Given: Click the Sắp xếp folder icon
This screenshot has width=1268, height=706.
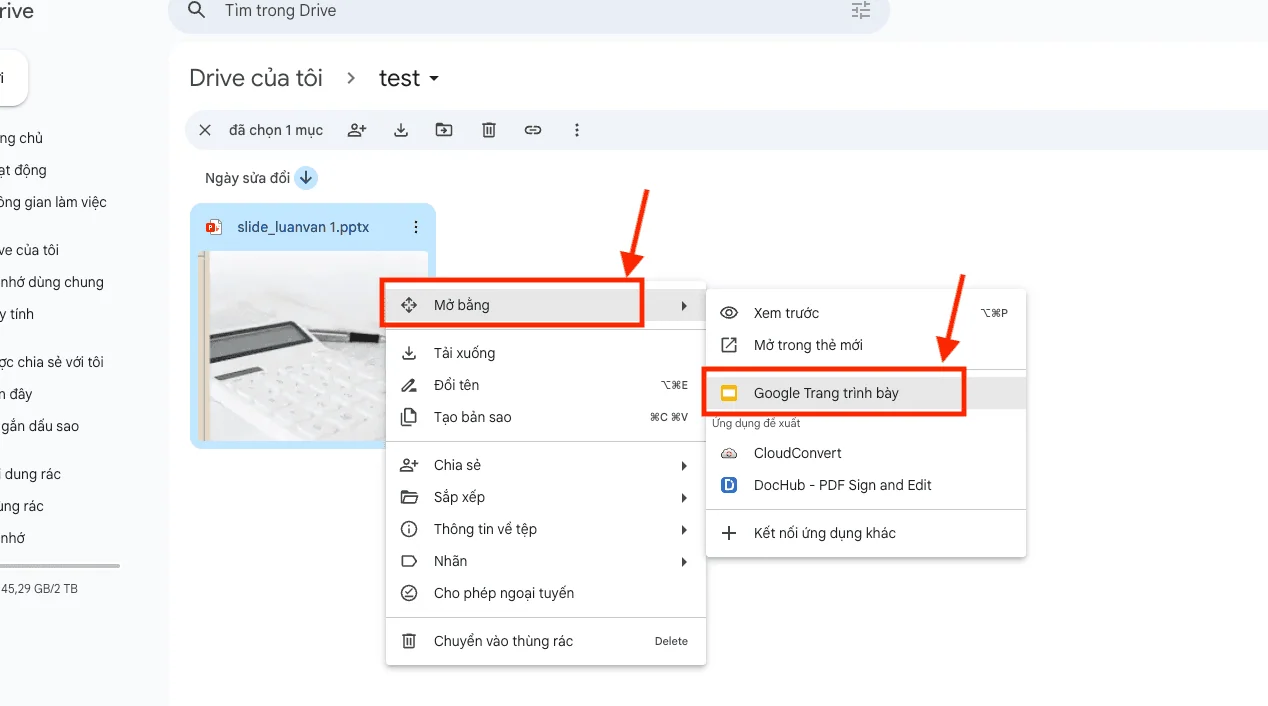Looking at the screenshot, I should tap(409, 497).
